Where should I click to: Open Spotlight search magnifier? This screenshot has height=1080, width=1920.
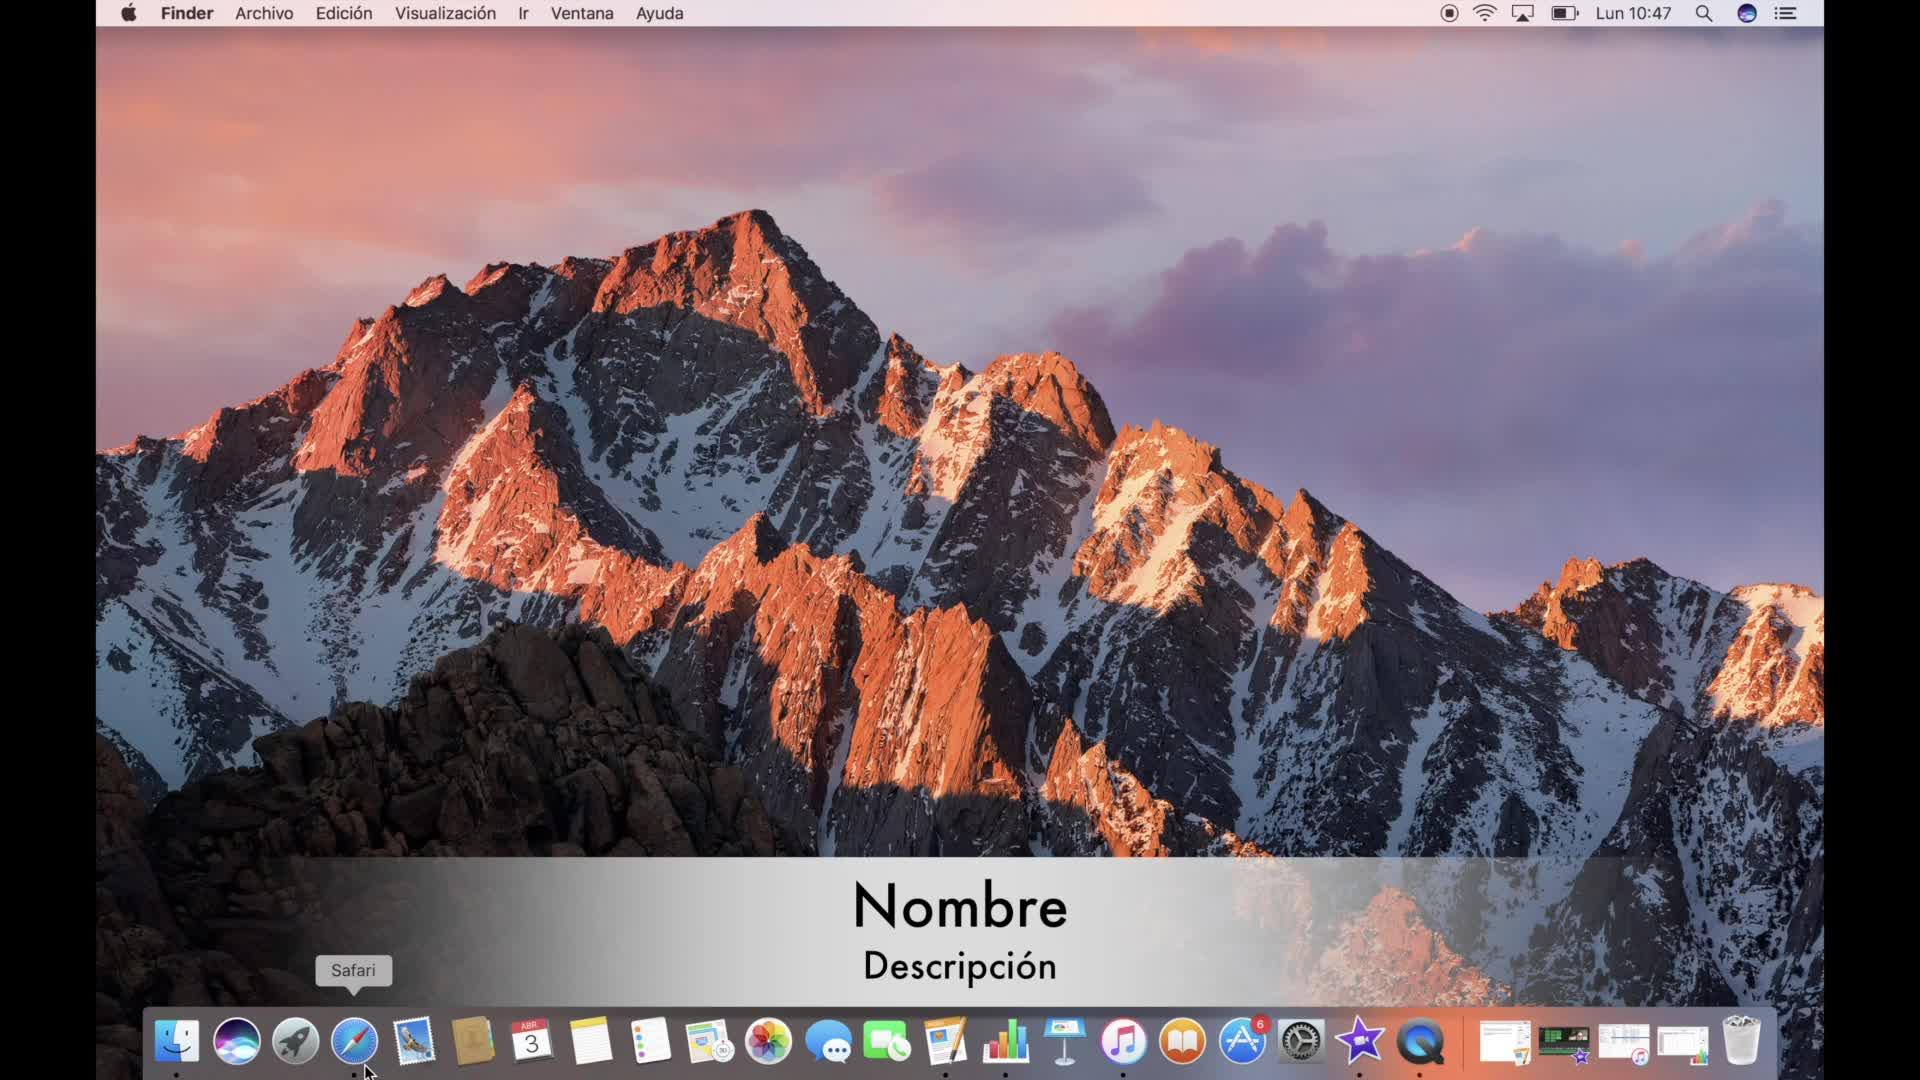coord(1704,13)
